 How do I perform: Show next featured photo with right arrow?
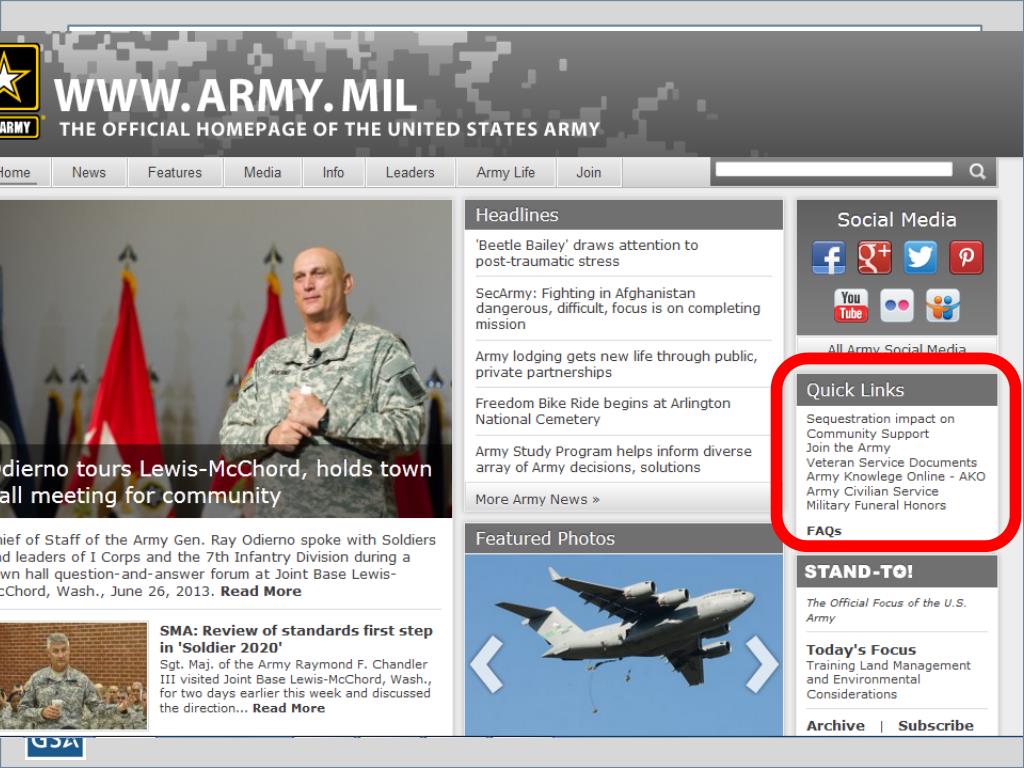point(761,664)
